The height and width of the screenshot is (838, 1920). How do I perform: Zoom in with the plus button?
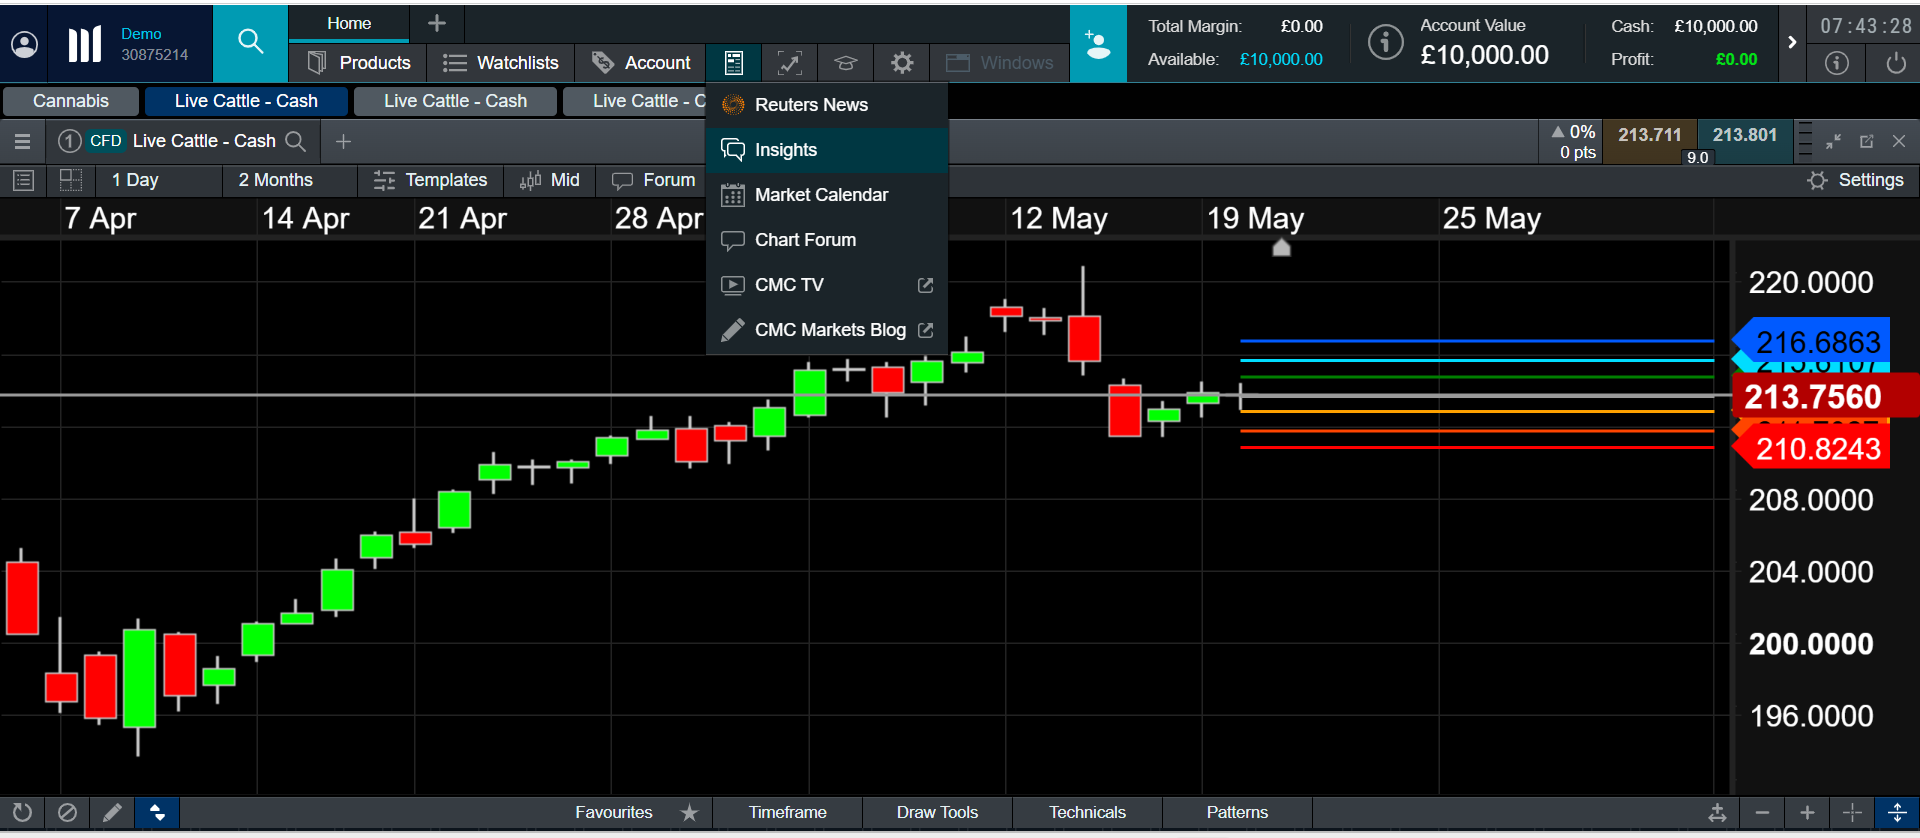point(1807,813)
